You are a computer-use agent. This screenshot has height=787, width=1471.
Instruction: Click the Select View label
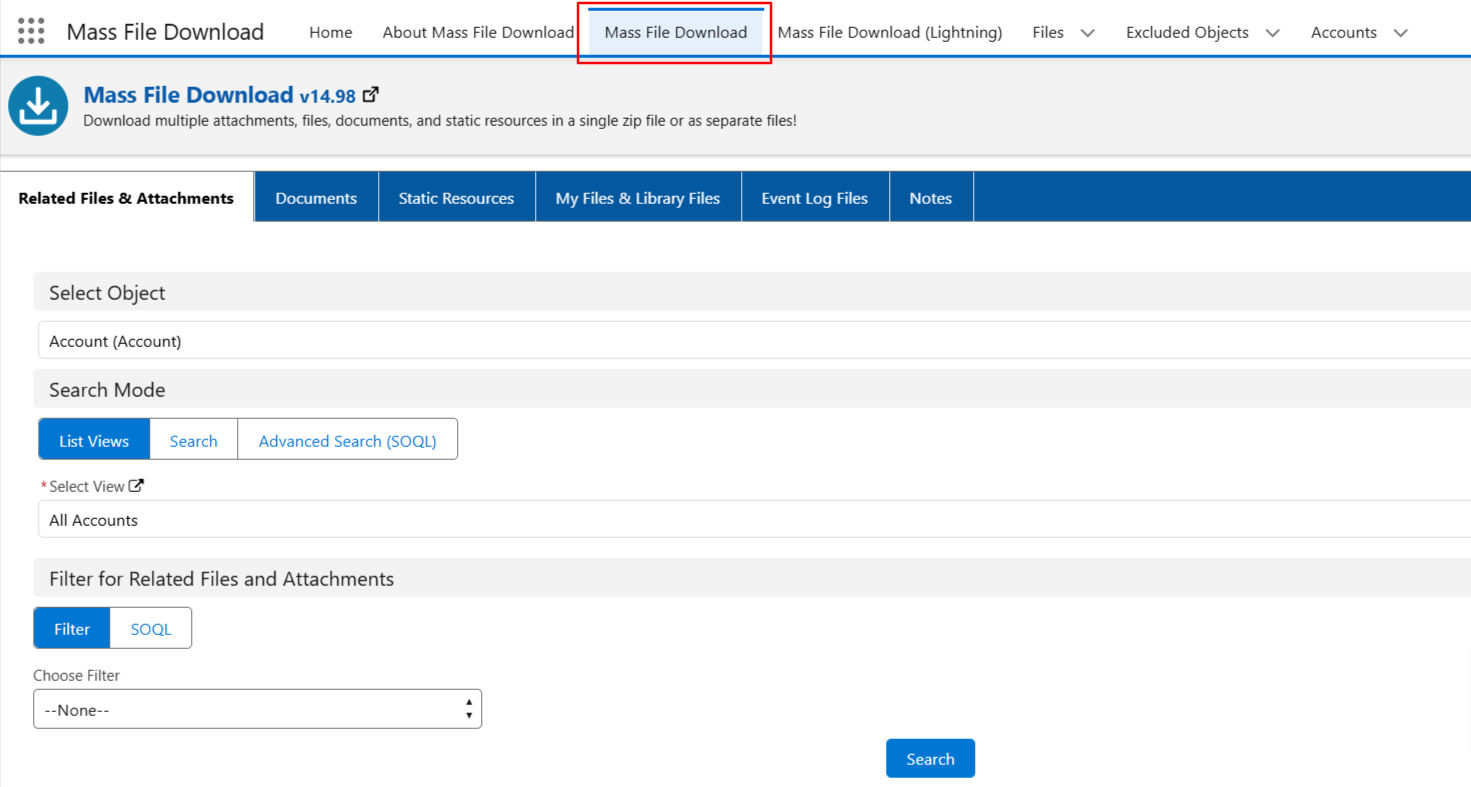point(87,486)
